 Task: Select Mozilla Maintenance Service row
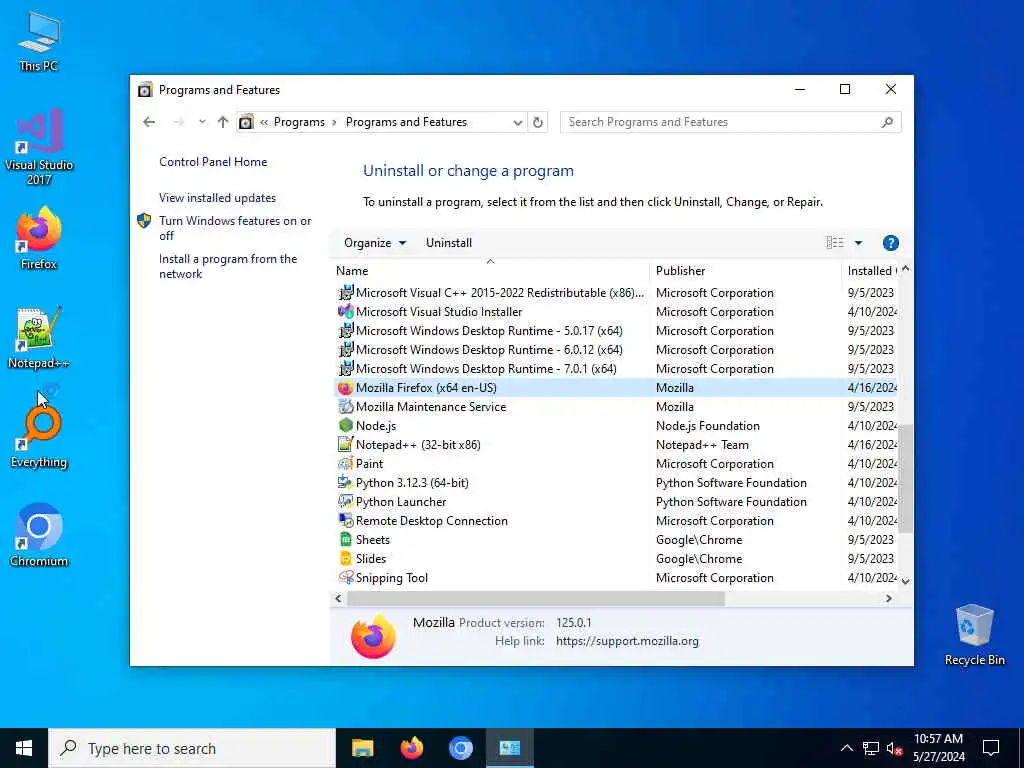[616, 407]
